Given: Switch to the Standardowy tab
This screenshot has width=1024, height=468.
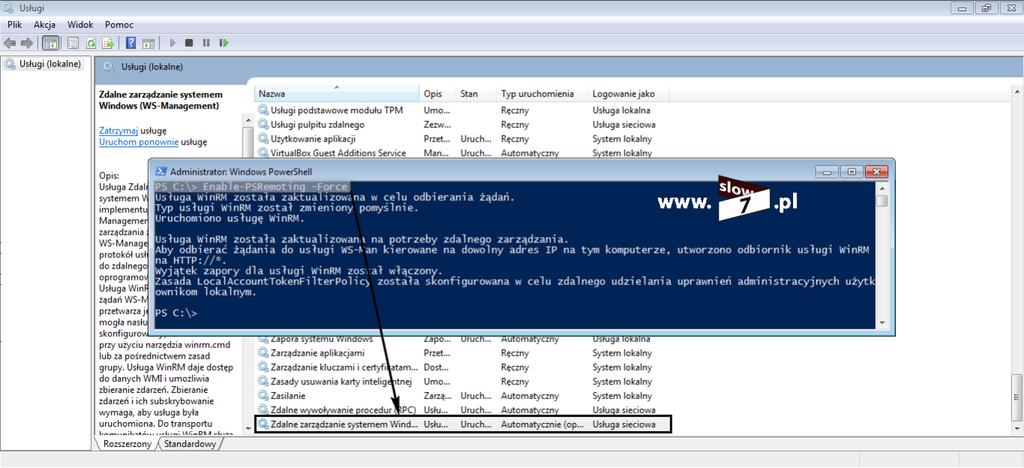Looking at the screenshot, I should click(x=189, y=444).
